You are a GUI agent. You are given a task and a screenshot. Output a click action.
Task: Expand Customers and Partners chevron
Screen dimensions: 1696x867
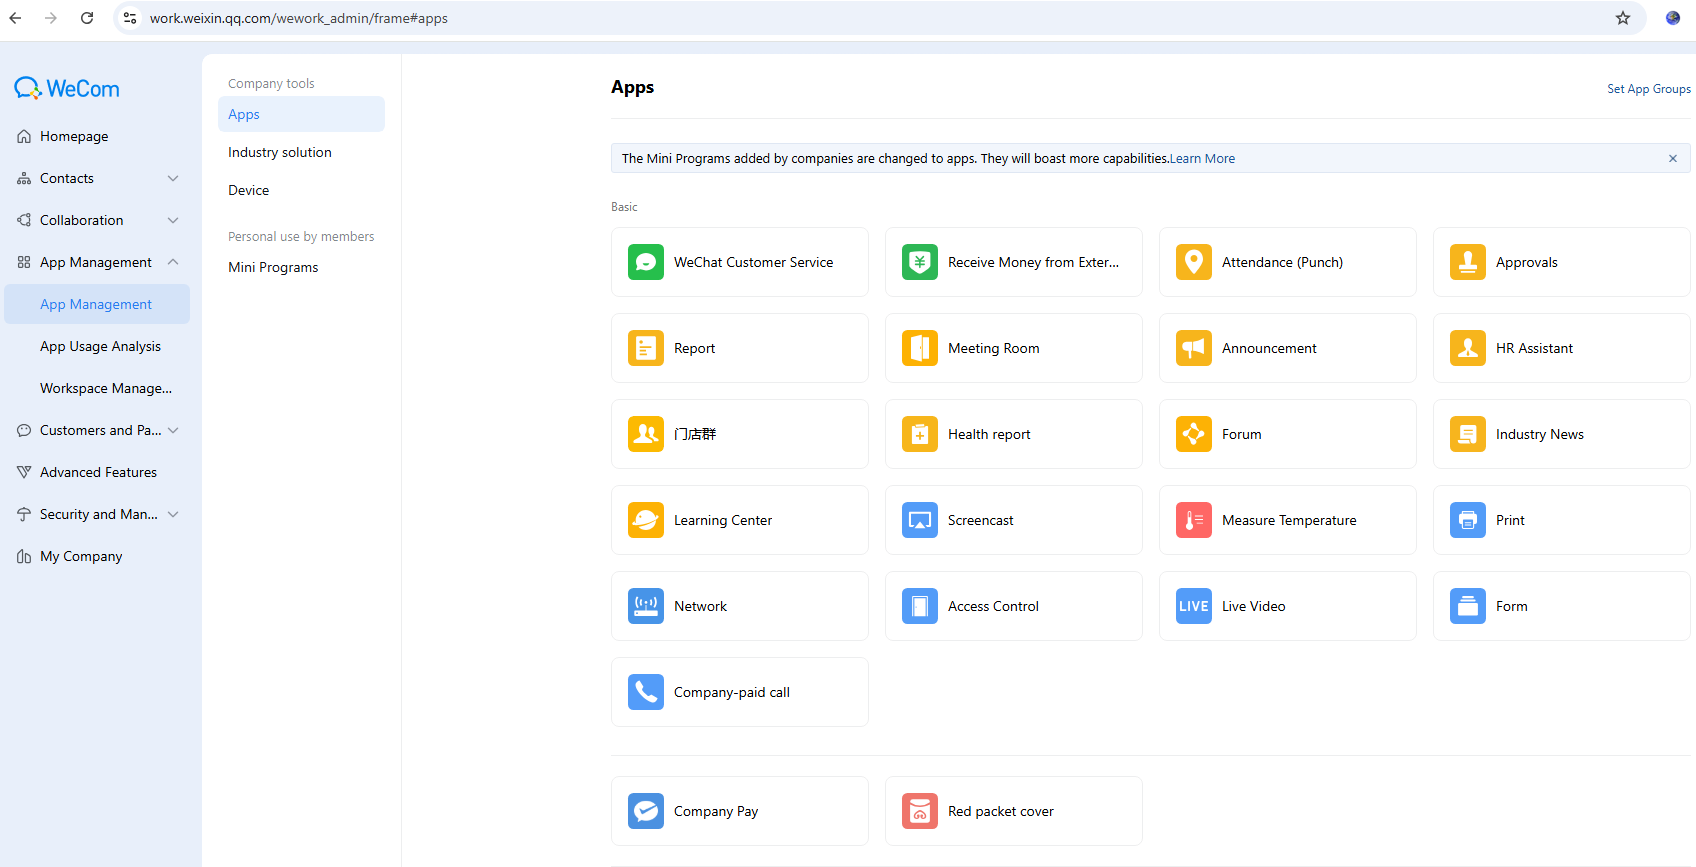173,430
